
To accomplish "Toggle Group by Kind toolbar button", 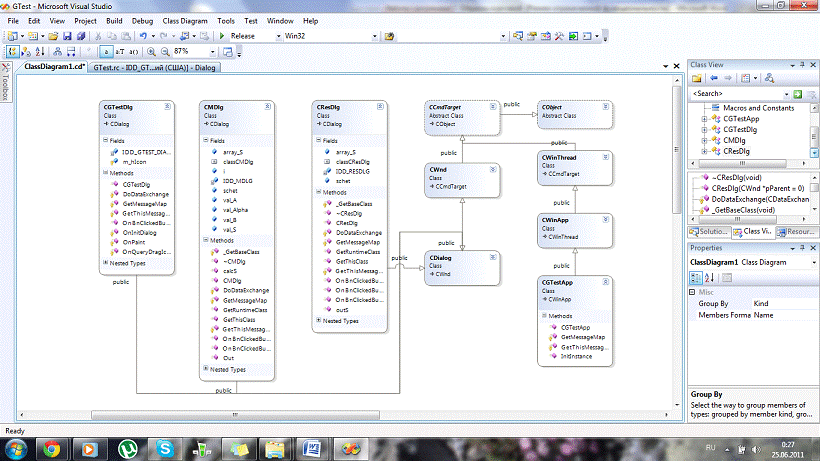I will (x=14, y=51).
